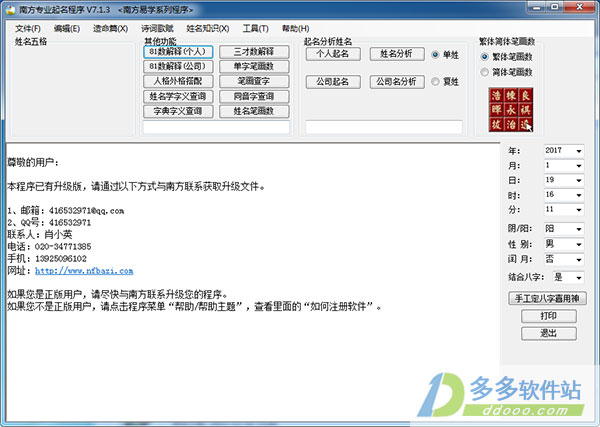
Task: Click 81数解释(个人) button
Action: 178,52
